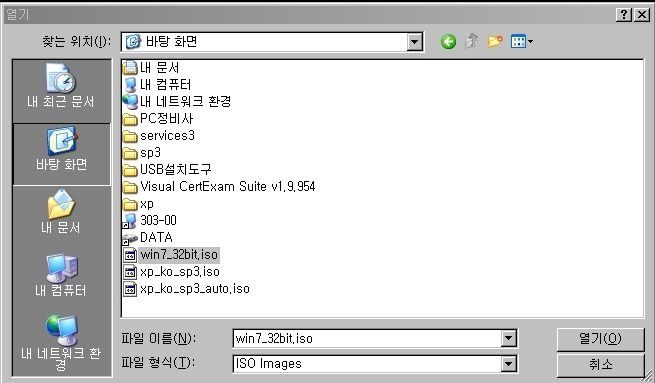Select the sp3 folder icon
The image size is (655, 383).
(130, 153)
